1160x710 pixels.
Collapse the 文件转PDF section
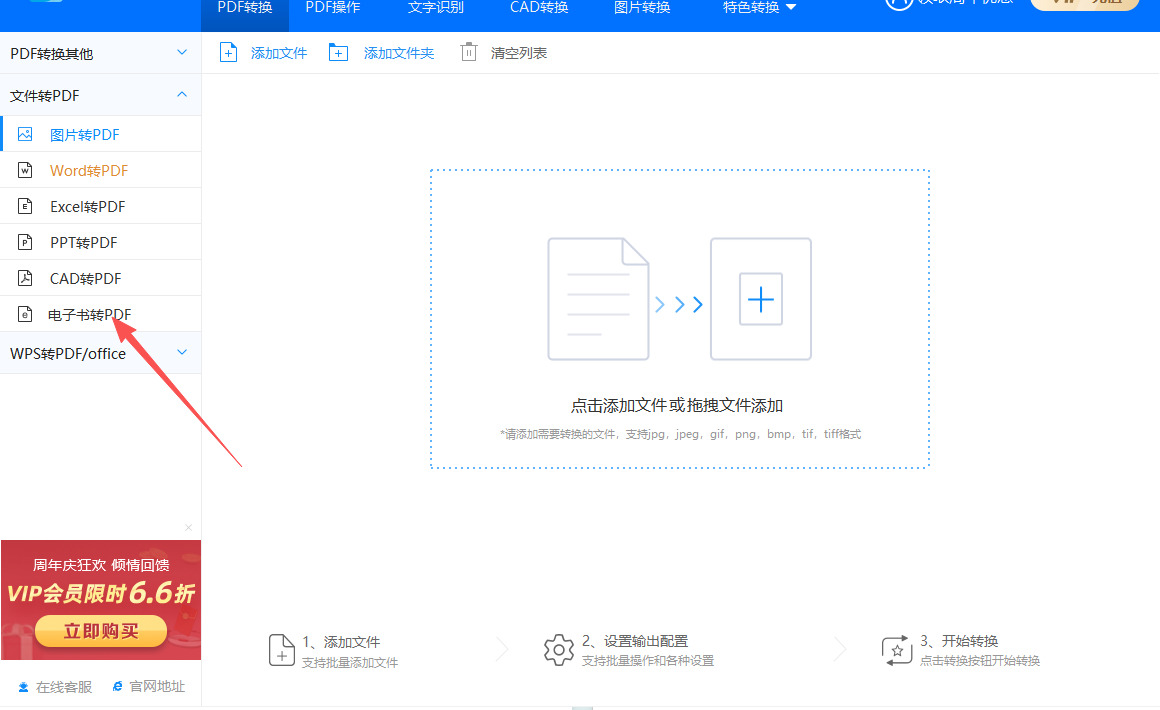point(101,95)
